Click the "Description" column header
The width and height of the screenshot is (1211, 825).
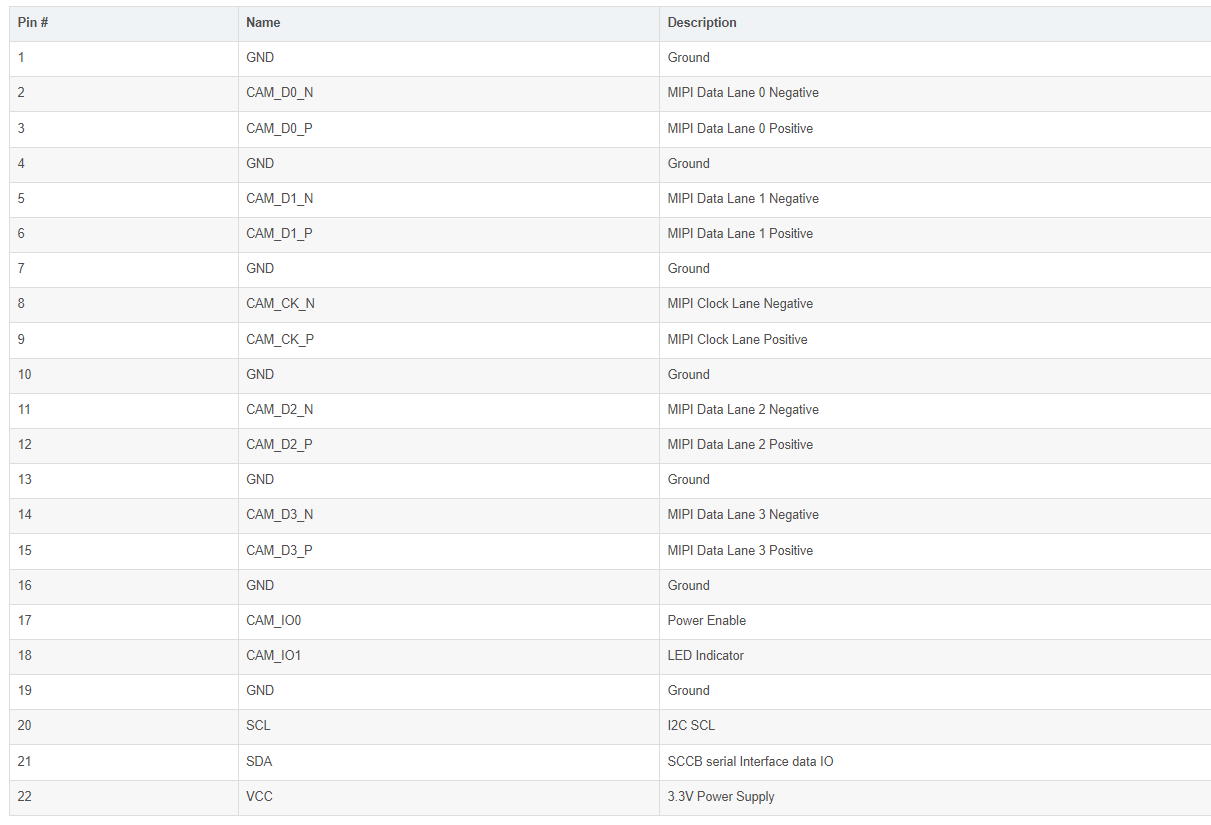point(702,23)
